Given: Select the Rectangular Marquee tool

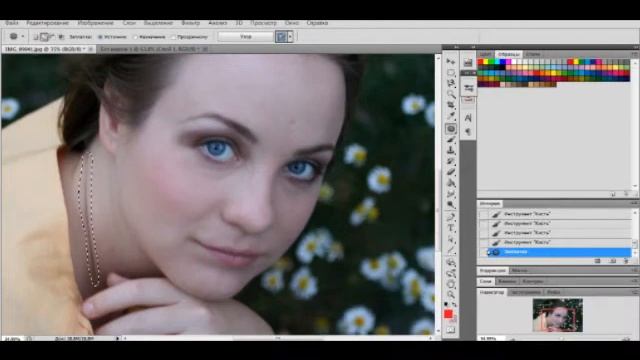Looking at the screenshot, I should coord(451,73).
